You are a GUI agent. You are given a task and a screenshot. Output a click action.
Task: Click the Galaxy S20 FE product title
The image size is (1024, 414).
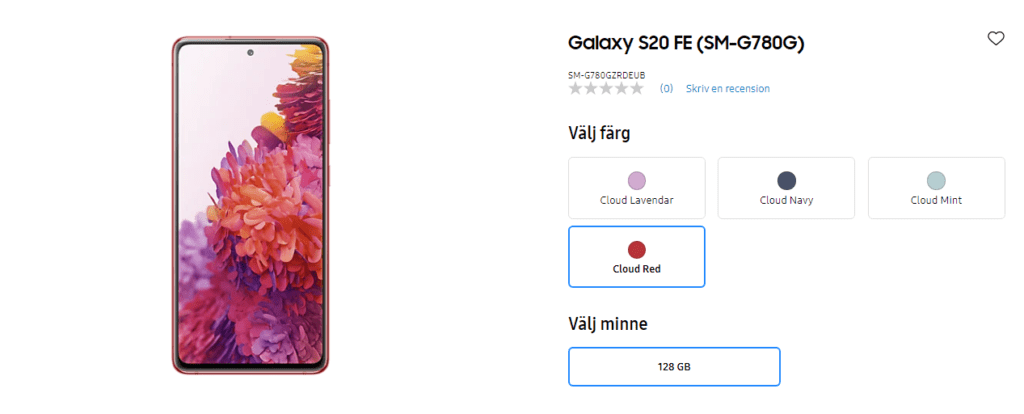pos(686,43)
